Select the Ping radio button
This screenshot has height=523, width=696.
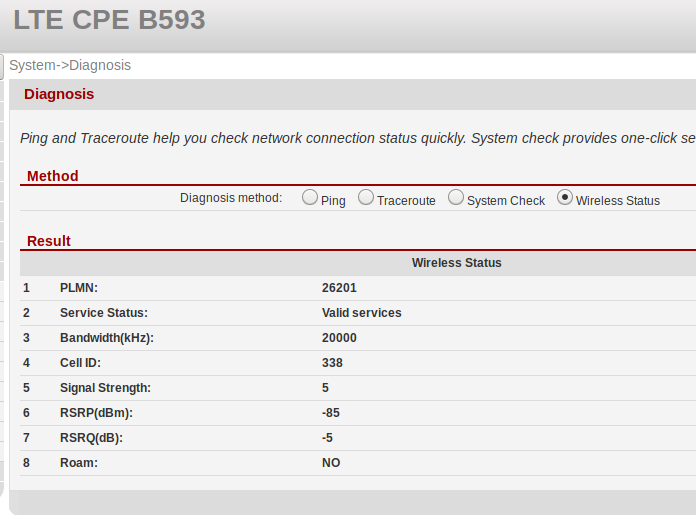pyautogui.click(x=310, y=198)
